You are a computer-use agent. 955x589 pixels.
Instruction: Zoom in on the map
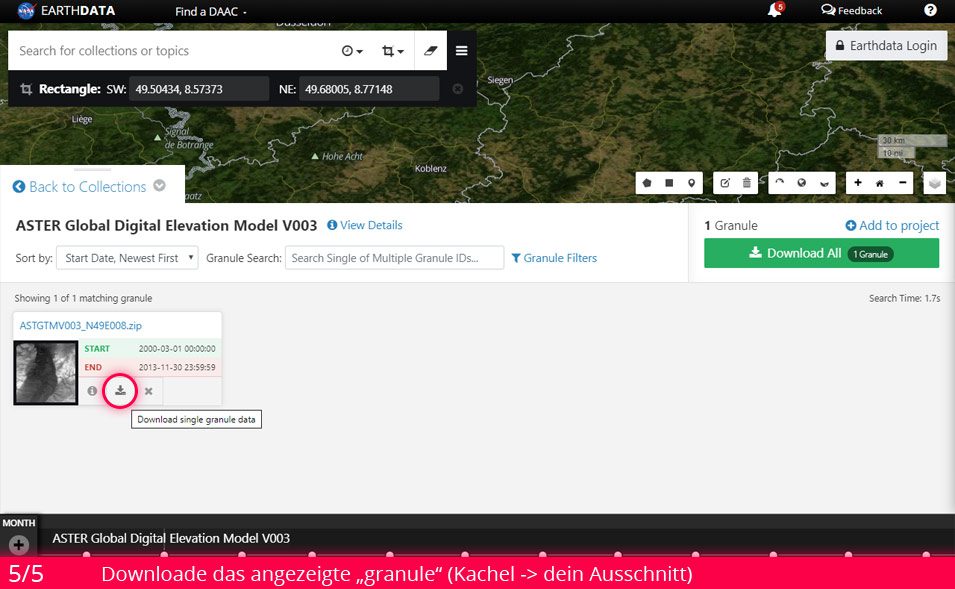(858, 183)
